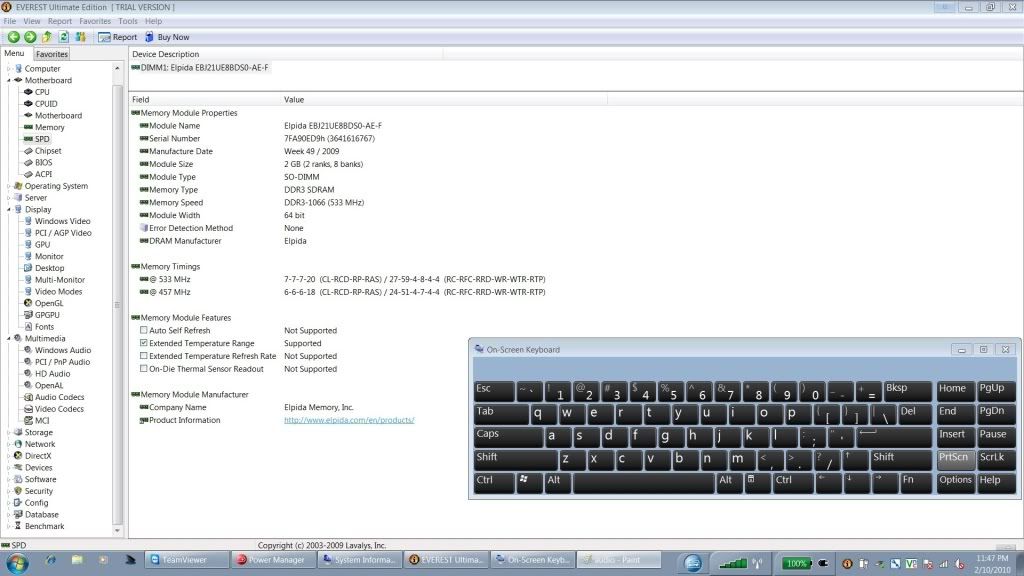The image size is (1024, 576).
Task: Open the Elpida product information link
Action: (x=349, y=420)
